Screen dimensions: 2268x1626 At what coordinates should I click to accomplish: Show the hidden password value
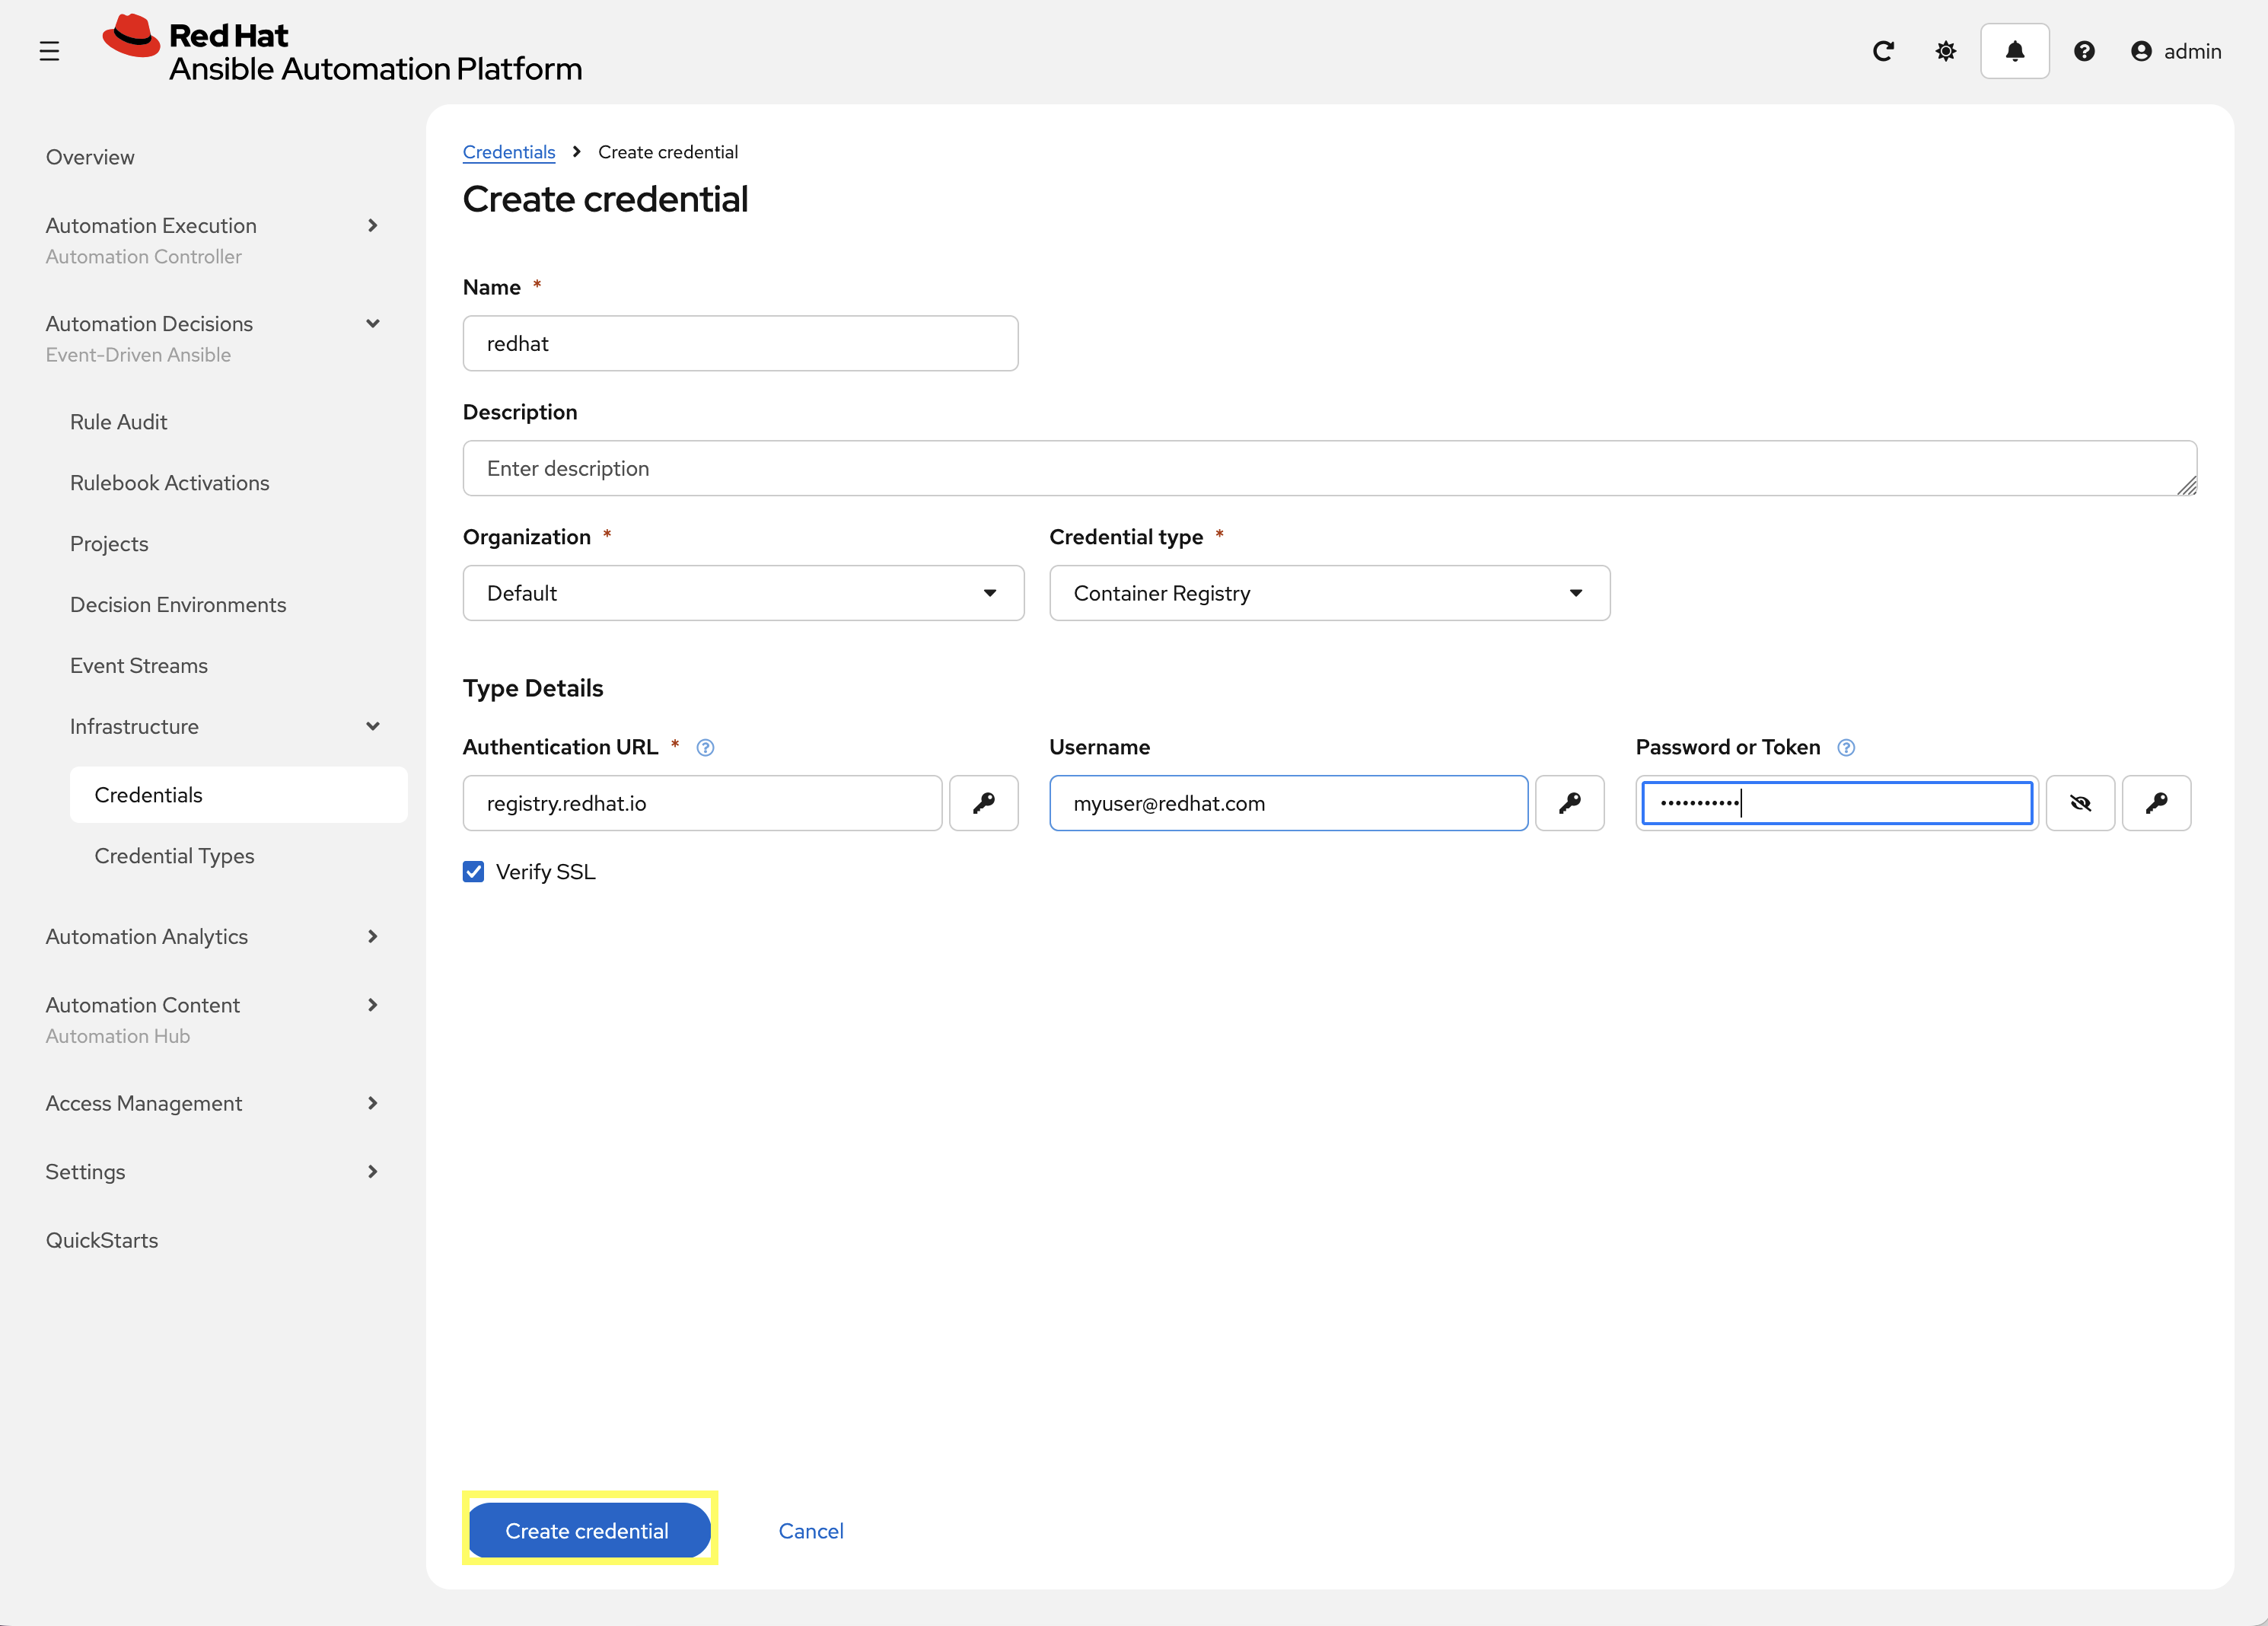[2081, 803]
